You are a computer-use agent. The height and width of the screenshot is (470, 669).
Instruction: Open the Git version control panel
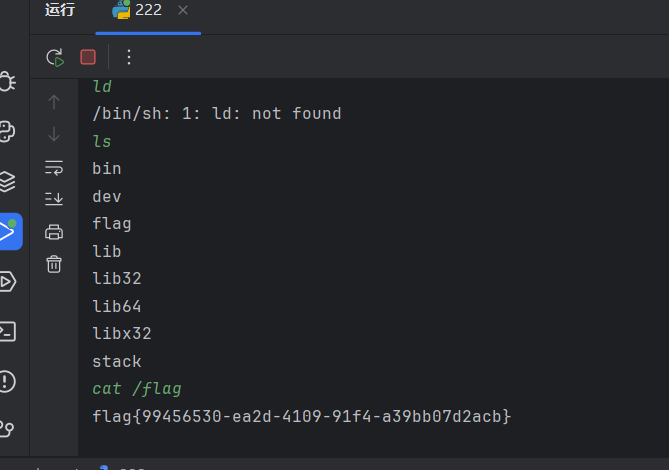[7, 428]
